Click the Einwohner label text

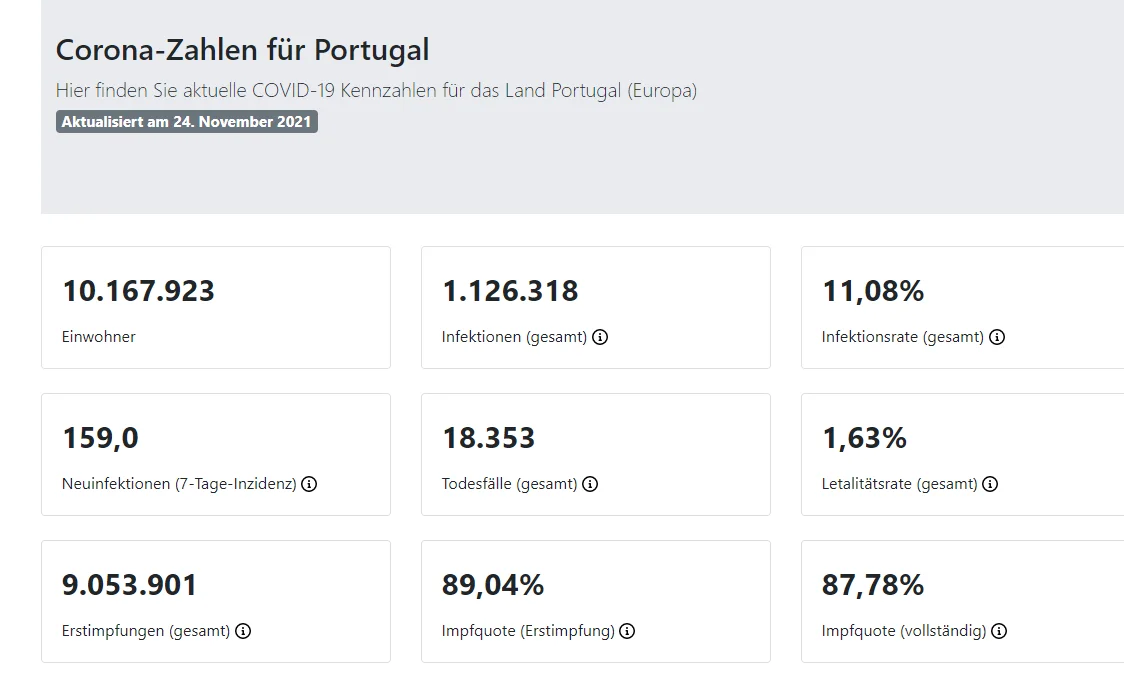98,338
